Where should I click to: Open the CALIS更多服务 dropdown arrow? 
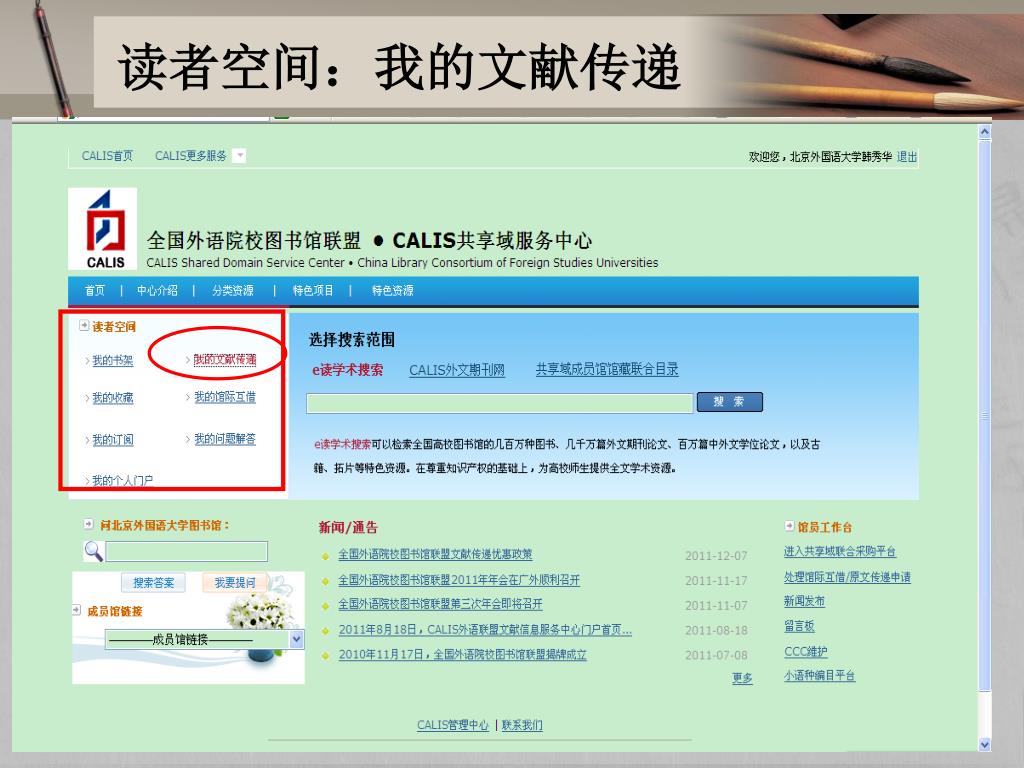point(240,155)
